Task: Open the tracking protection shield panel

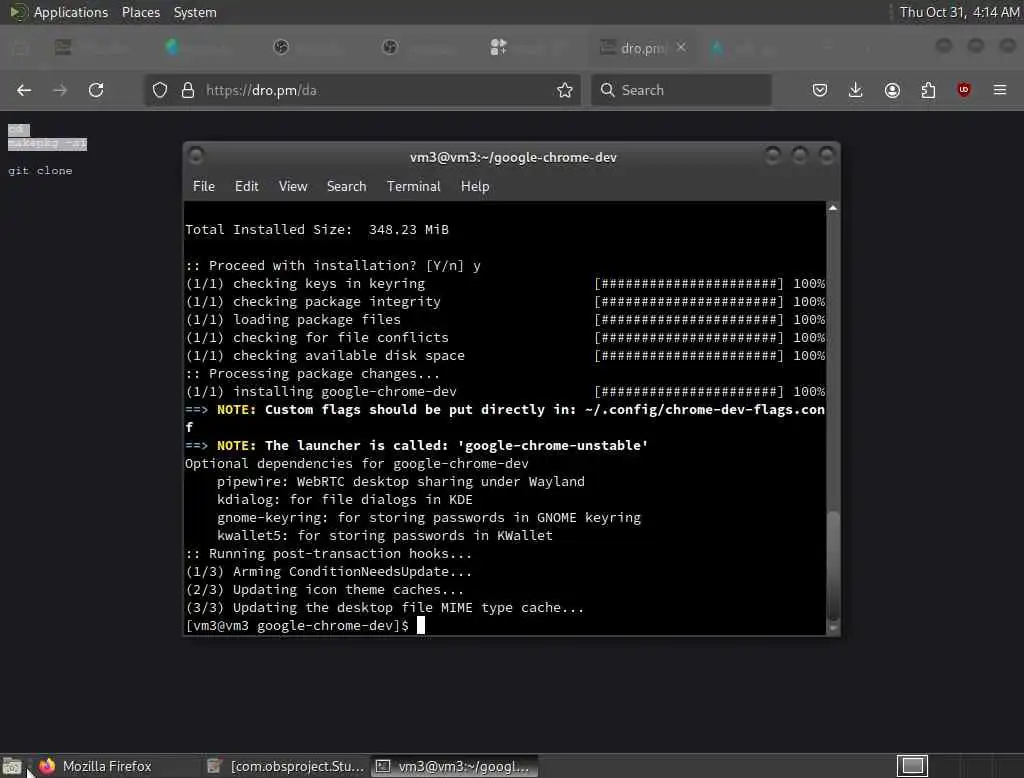Action: pyautogui.click(x=160, y=90)
